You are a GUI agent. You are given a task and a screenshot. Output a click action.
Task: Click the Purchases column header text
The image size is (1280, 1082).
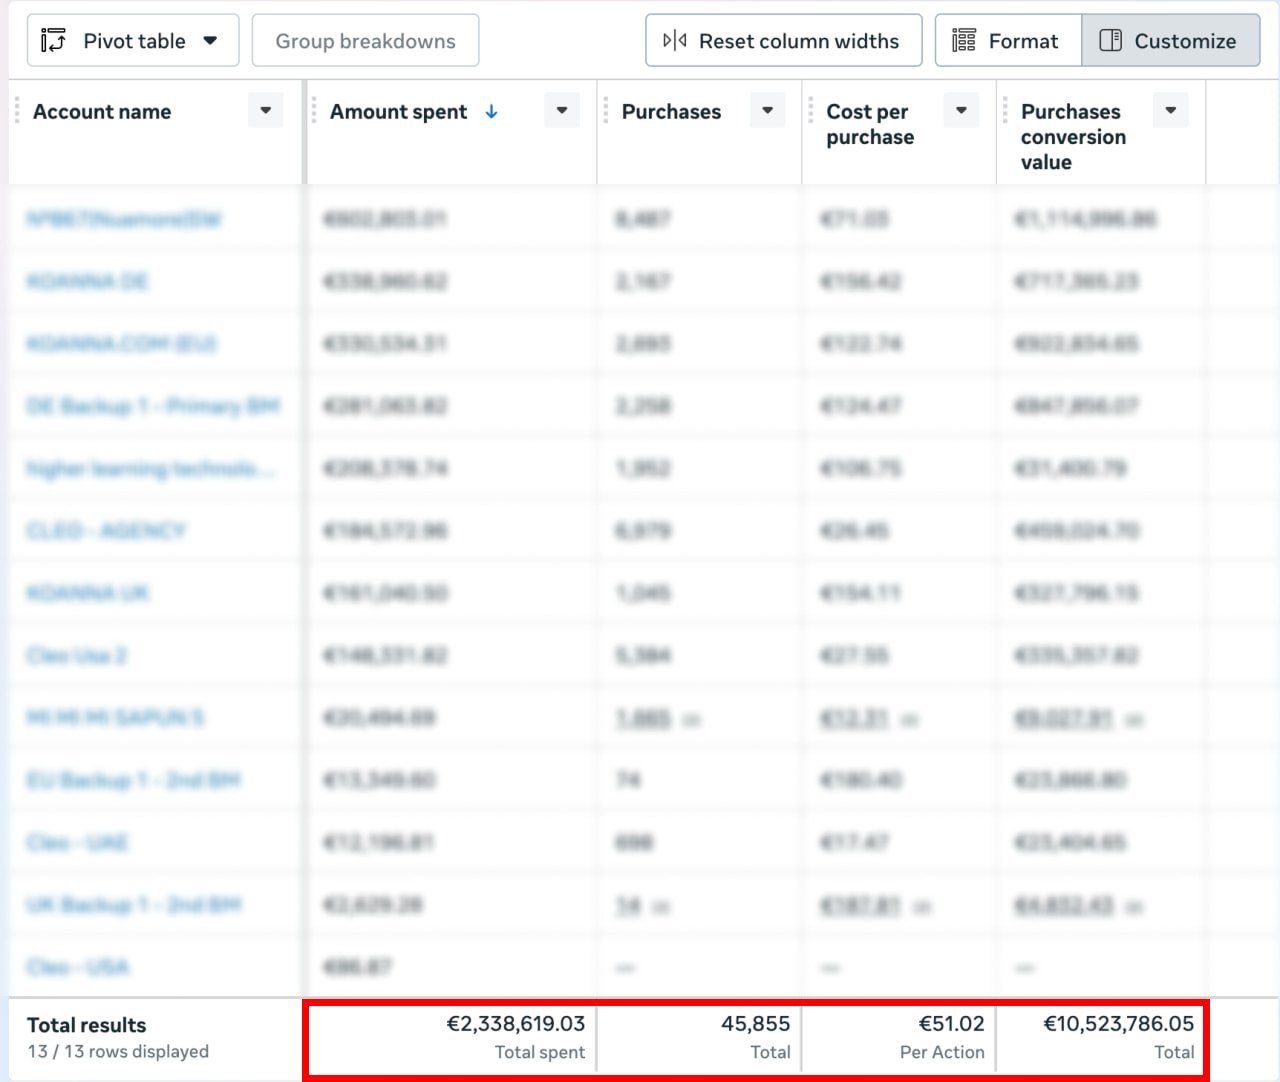coord(671,112)
